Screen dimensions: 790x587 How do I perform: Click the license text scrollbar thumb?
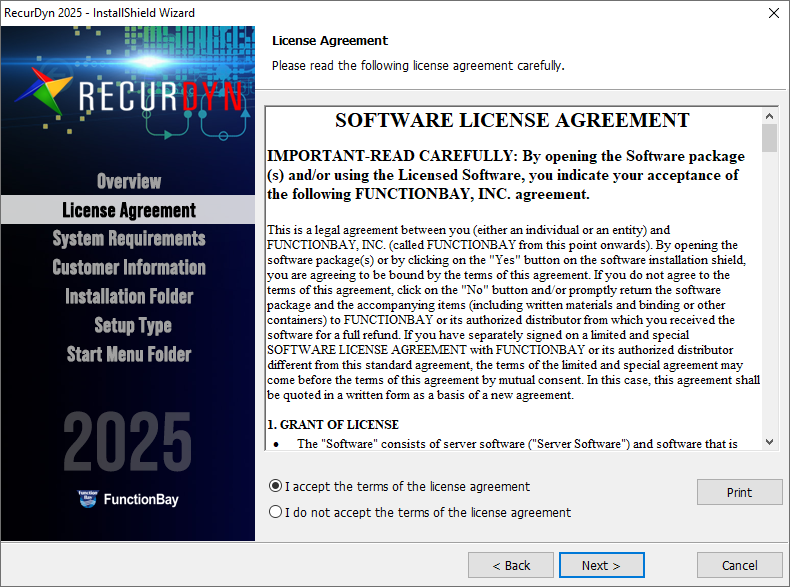(x=769, y=138)
